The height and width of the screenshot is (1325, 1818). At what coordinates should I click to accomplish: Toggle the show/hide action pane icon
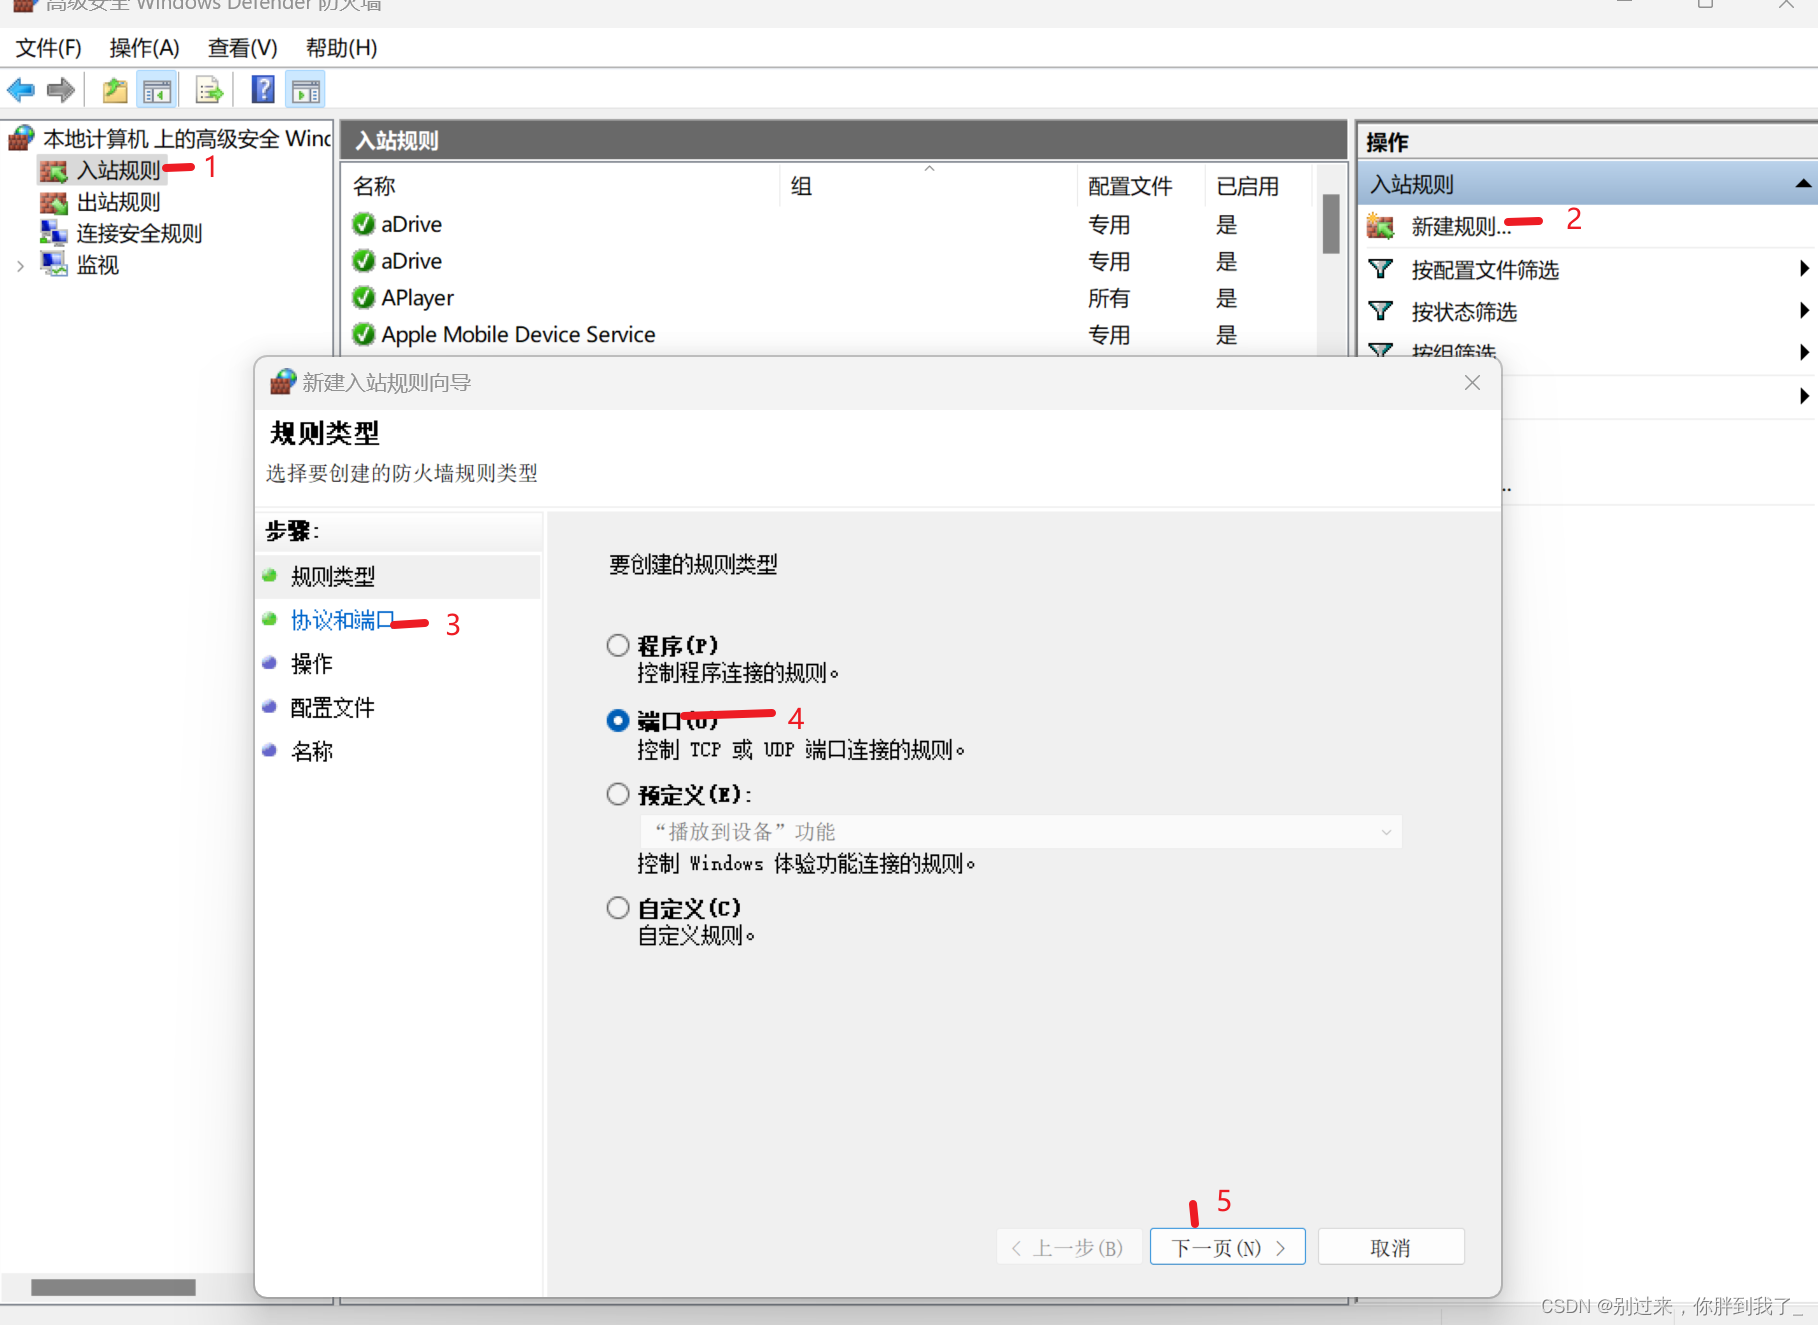click(x=305, y=91)
